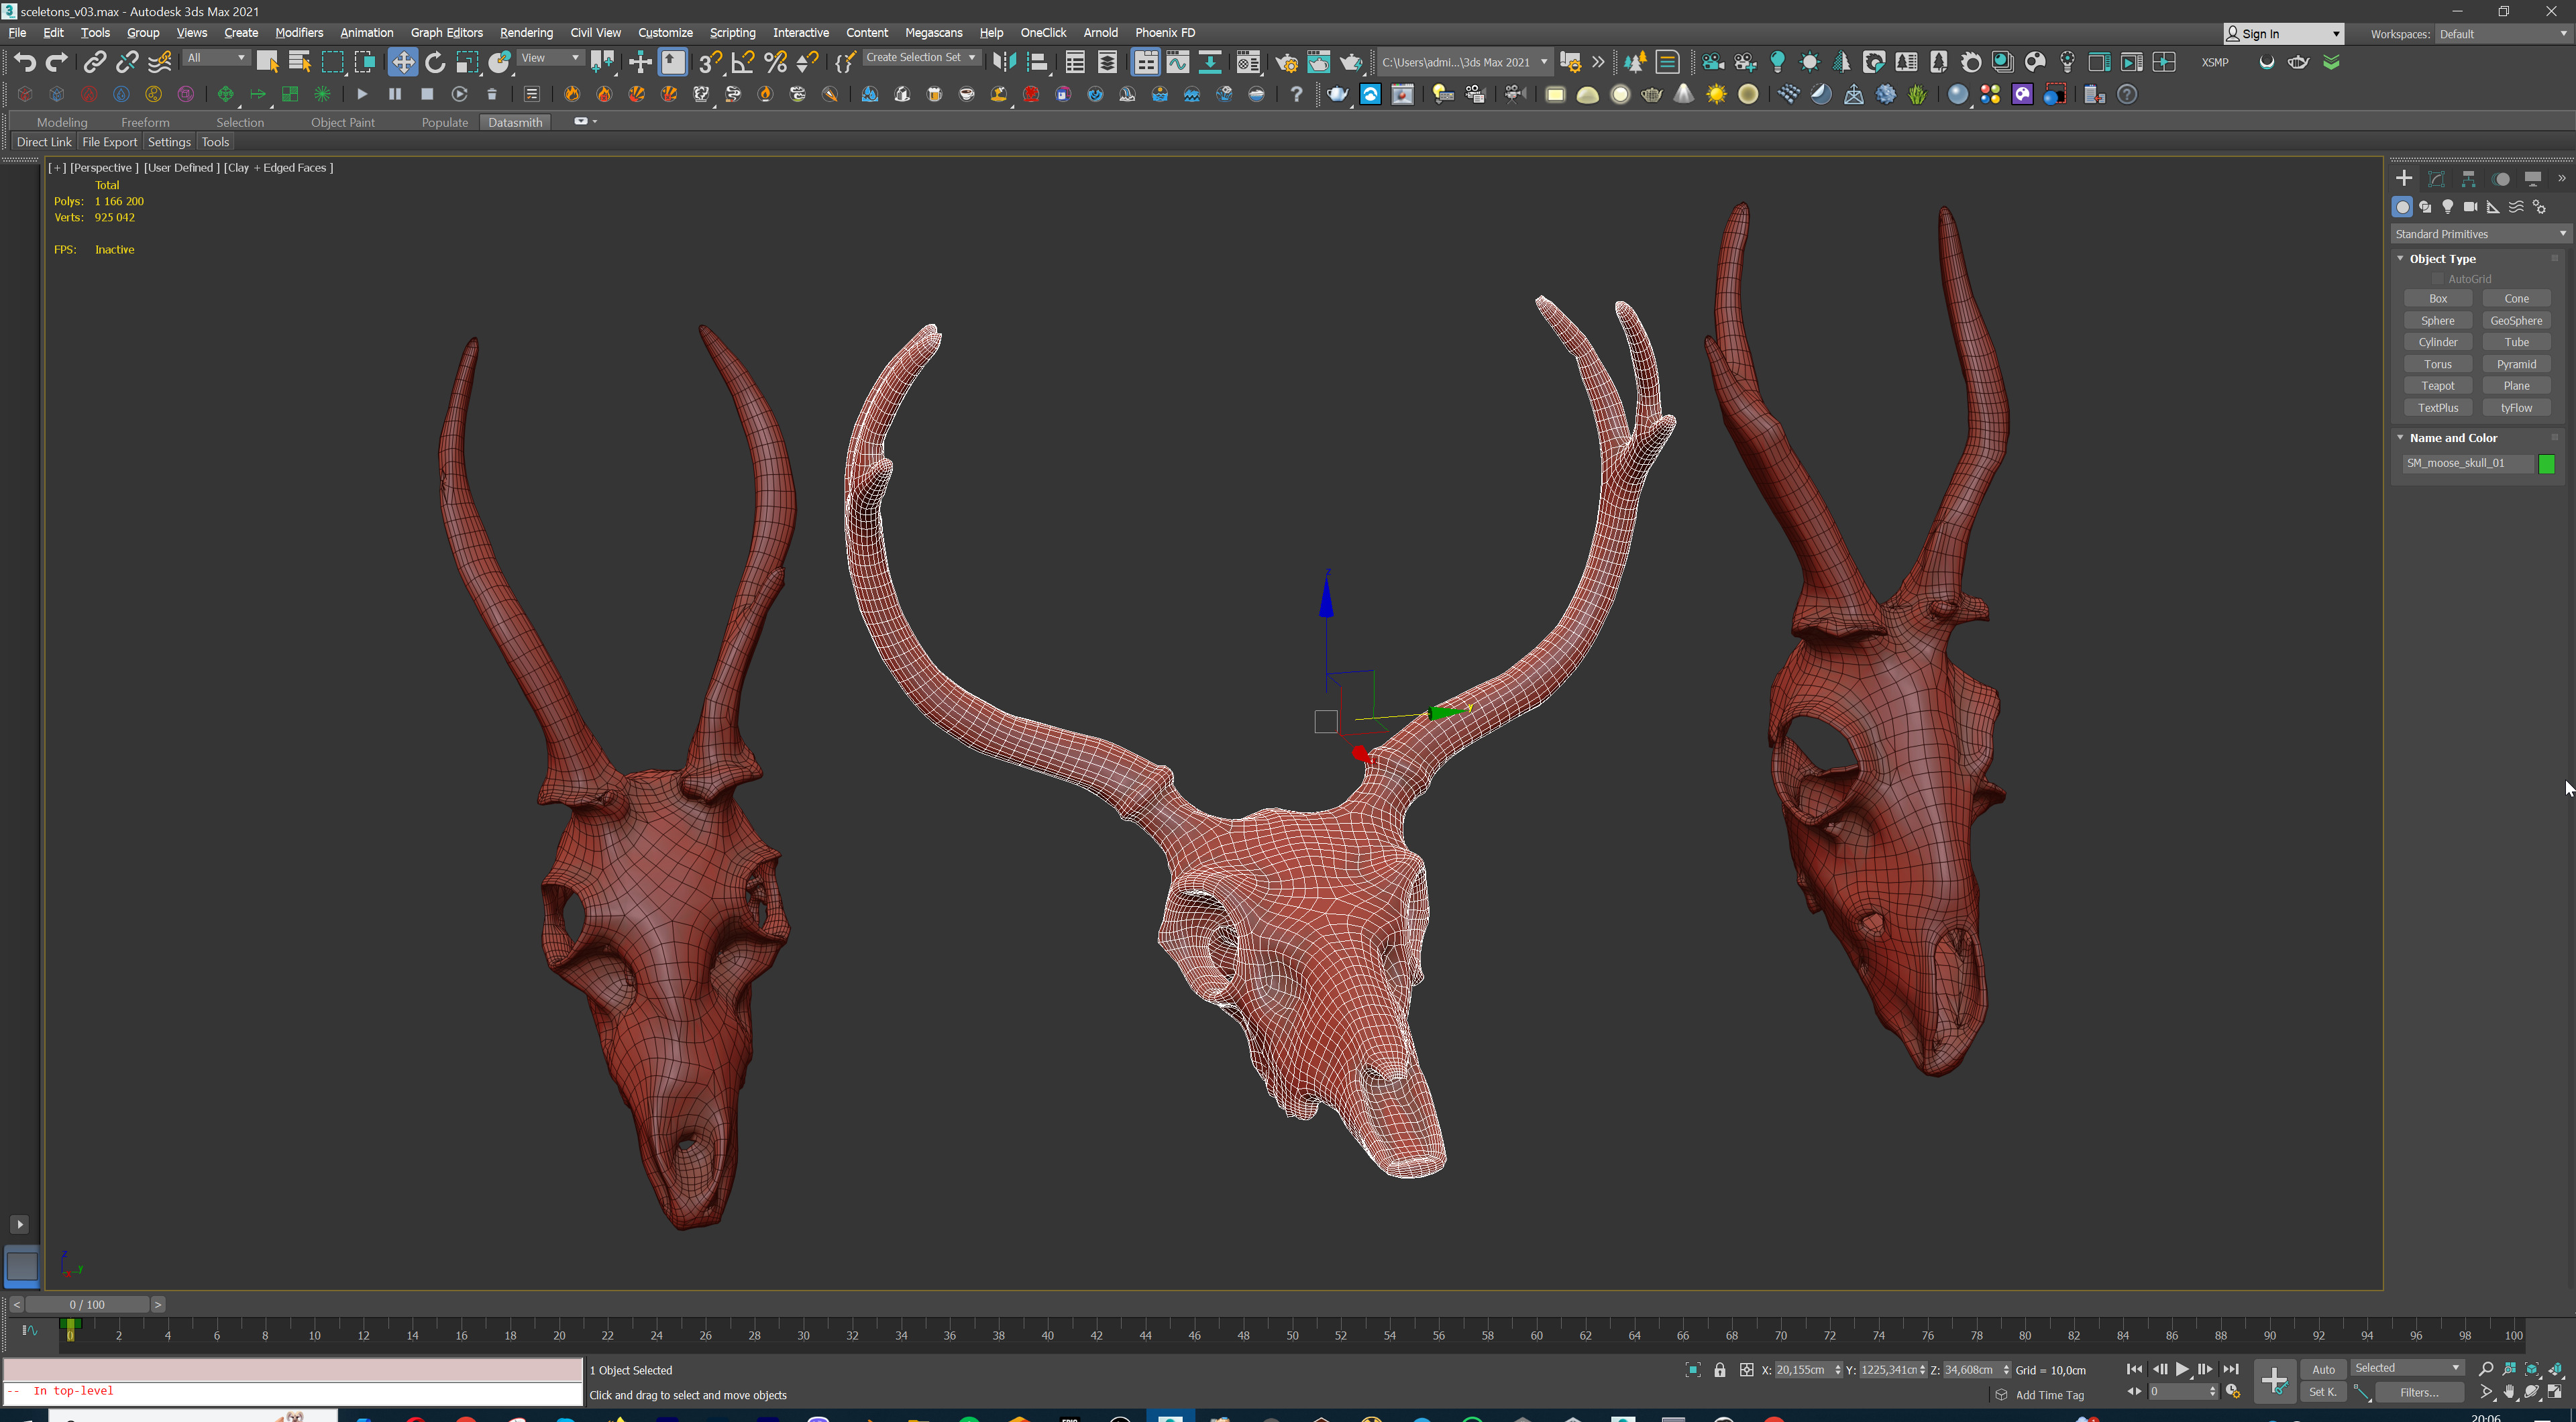Screen dimensions: 2576x1422
Task: Open the Phoenix FD menu
Action: [x=1165, y=32]
